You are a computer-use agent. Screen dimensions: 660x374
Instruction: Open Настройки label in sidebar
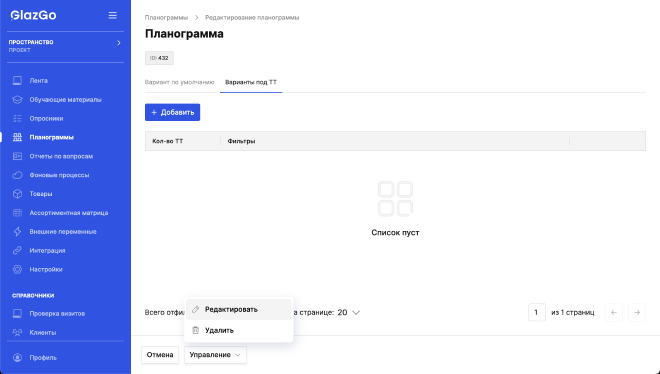(x=46, y=269)
